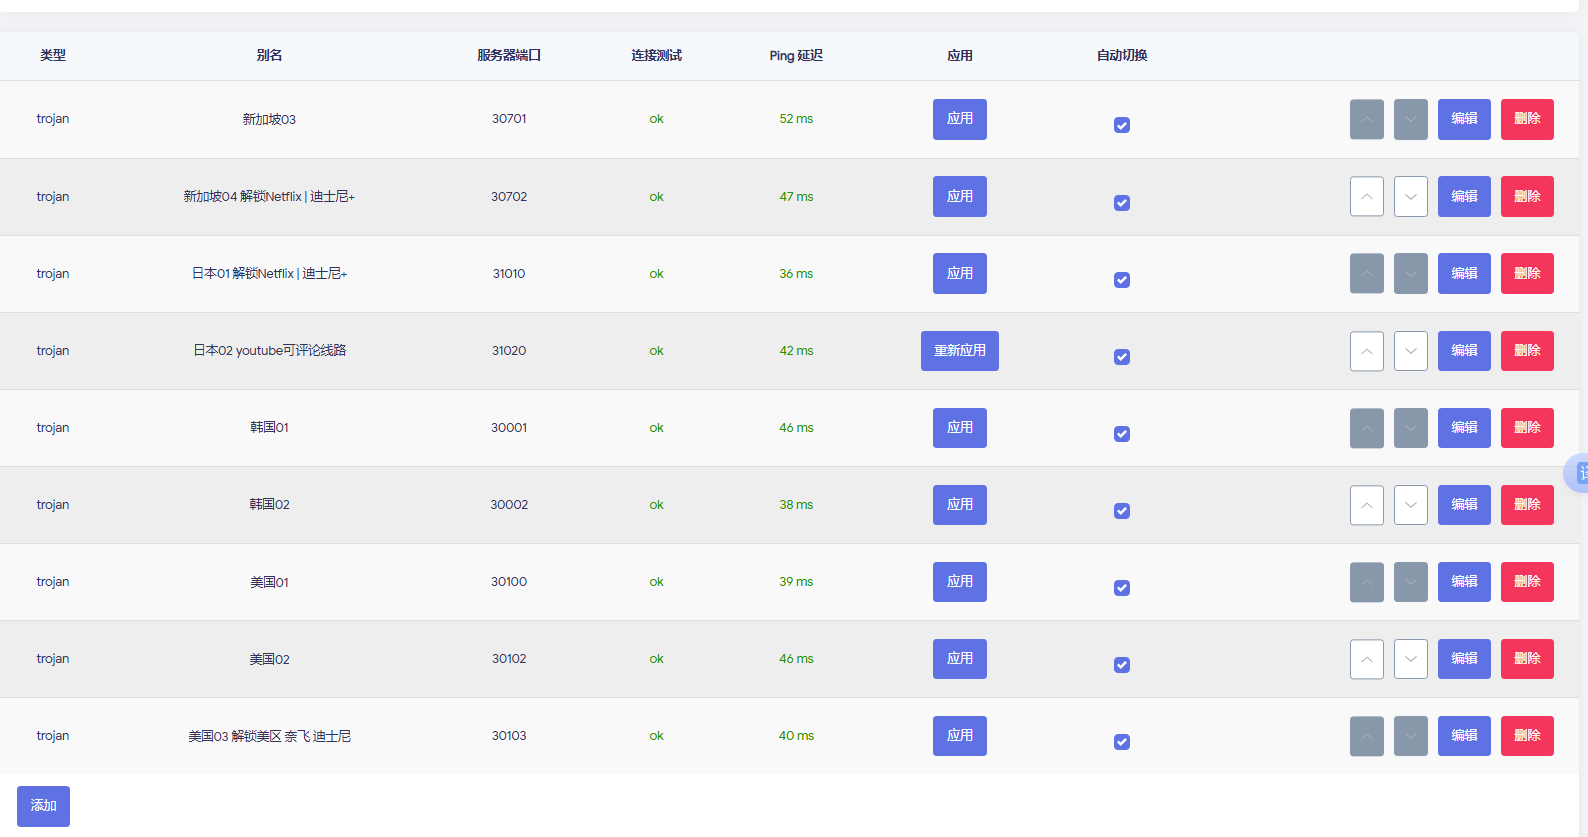The height and width of the screenshot is (837, 1588).
Task: Click up arrow for 韩国02 row
Action: point(1366,505)
